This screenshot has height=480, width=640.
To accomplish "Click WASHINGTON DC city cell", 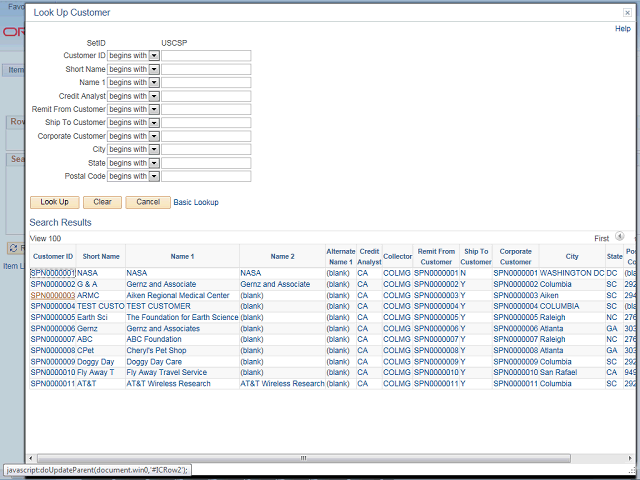I will pos(572,273).
